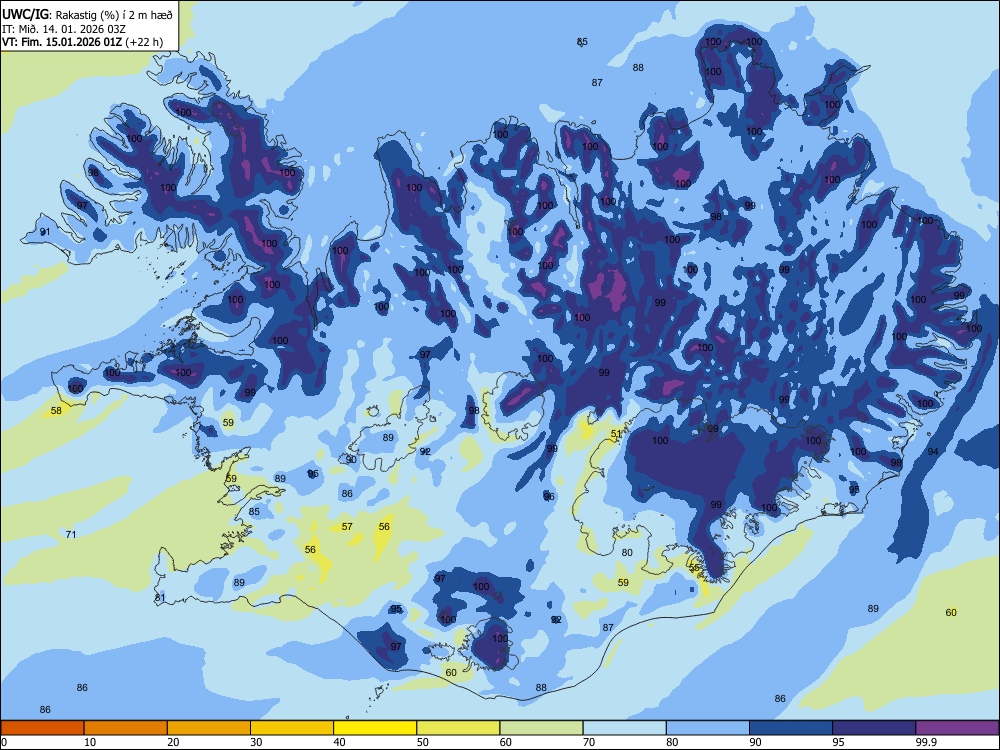Click the humidity value '57' on the map
The width and height of the screenshot is (1000, 750).
coord(347,527)
